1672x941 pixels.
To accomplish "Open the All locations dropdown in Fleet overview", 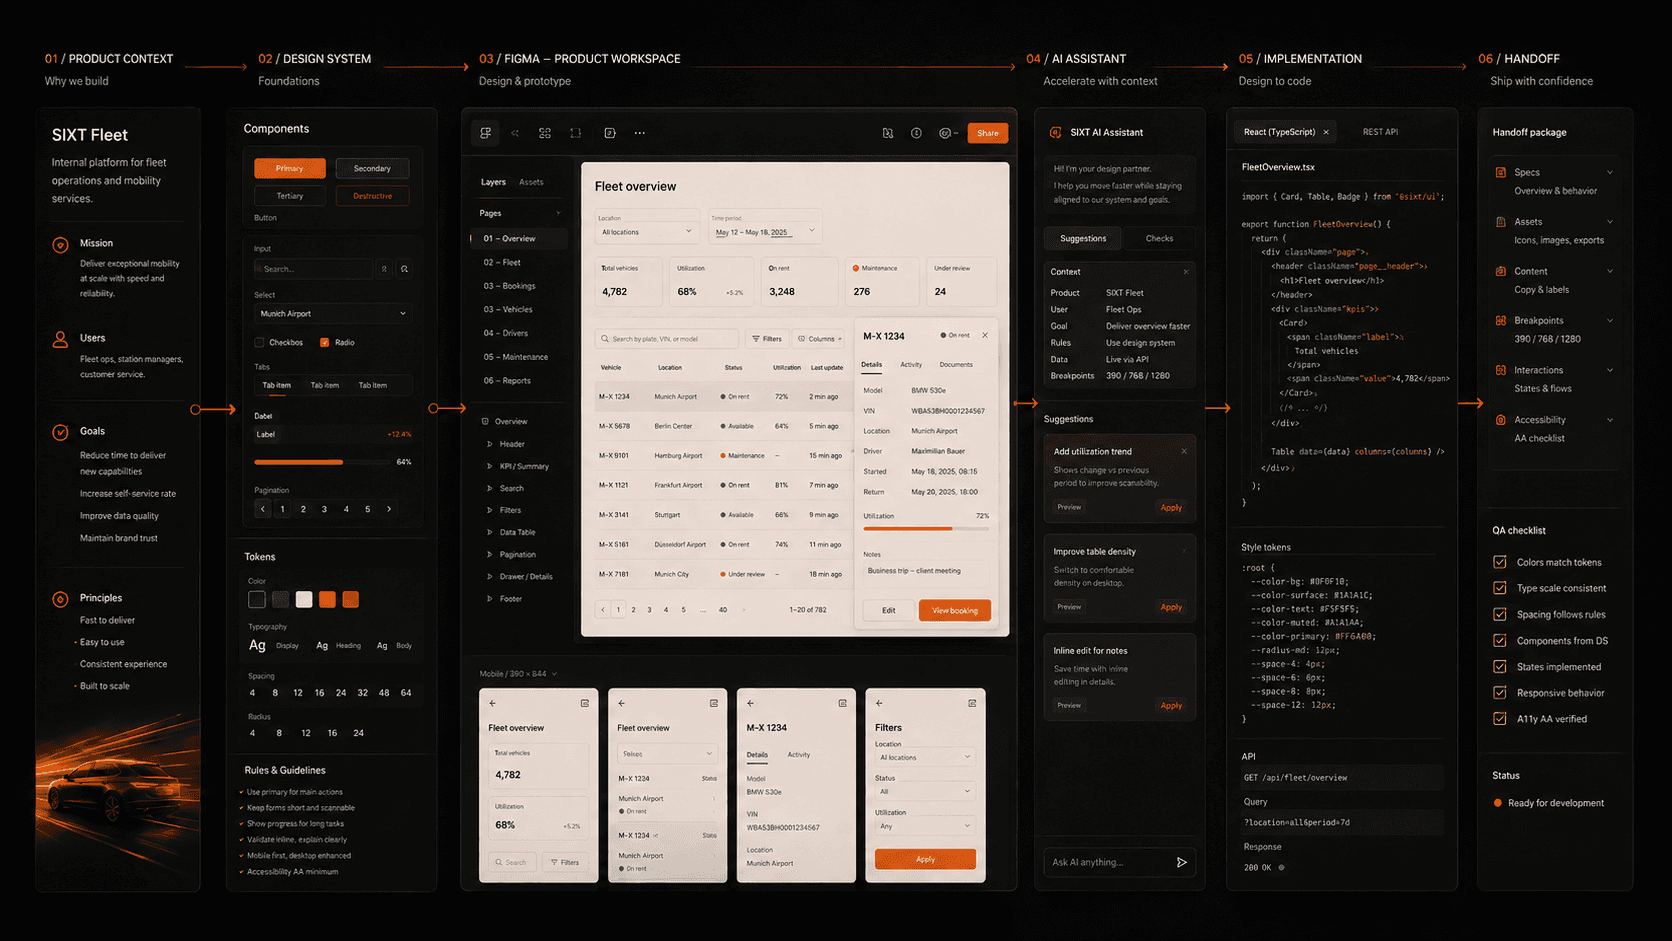I will tap(646, 232).
